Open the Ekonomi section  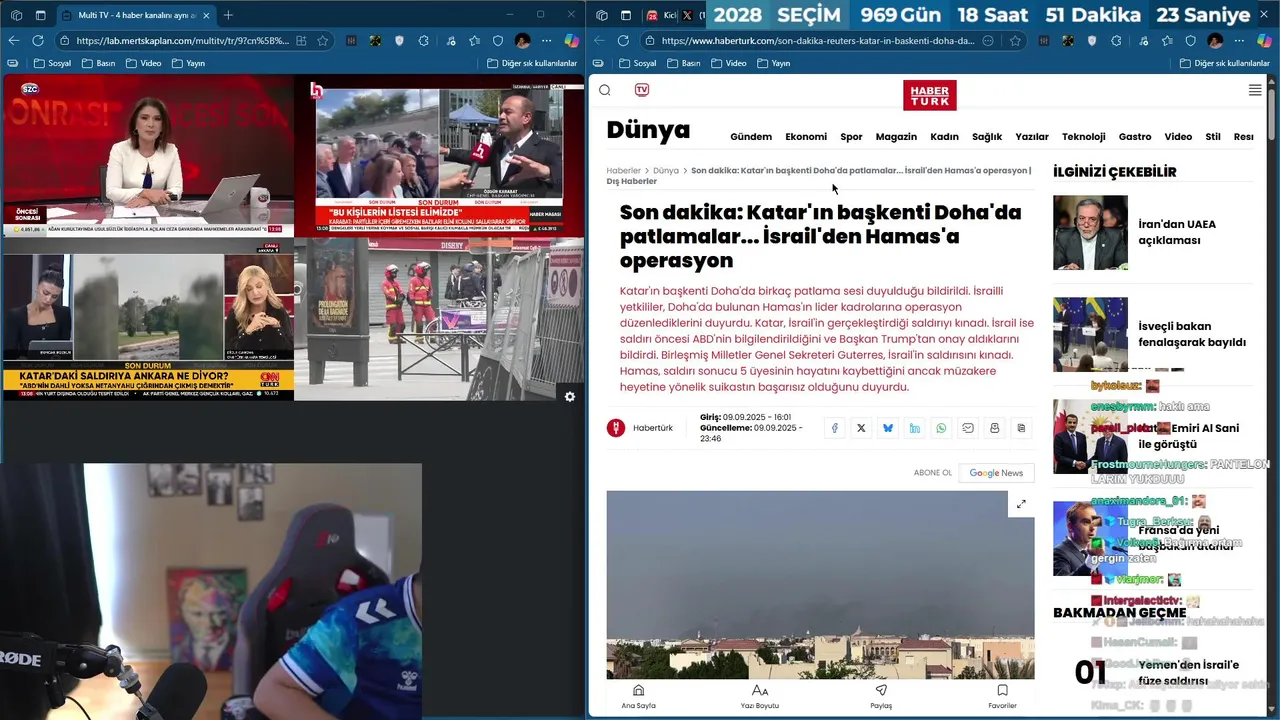tap(806, 137)
